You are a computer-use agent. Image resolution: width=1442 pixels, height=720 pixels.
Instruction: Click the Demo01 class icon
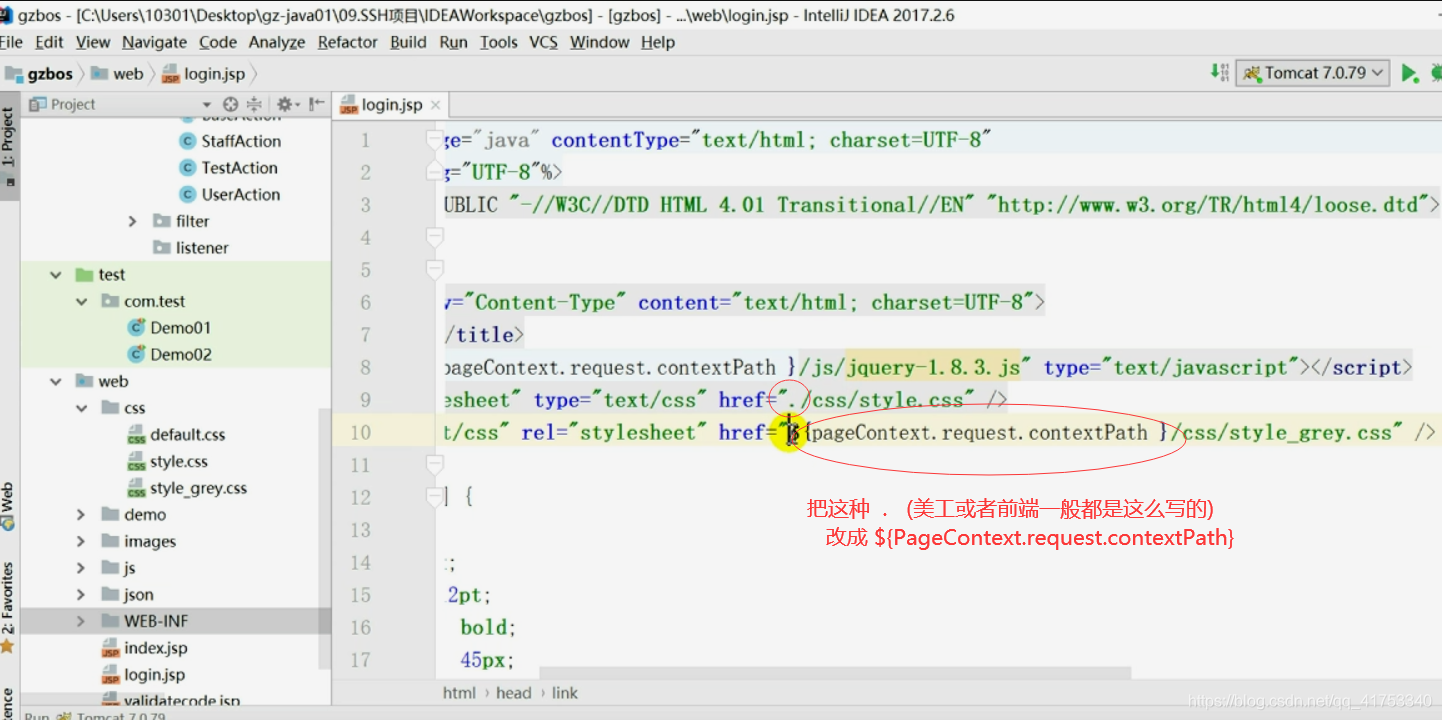pyautogui.click(x=137, y=327)
